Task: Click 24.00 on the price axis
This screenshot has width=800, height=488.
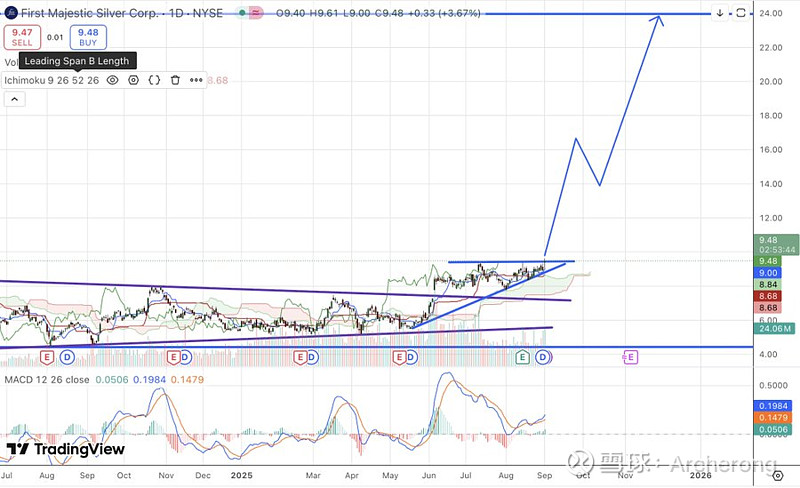Action: coord(770,13)
